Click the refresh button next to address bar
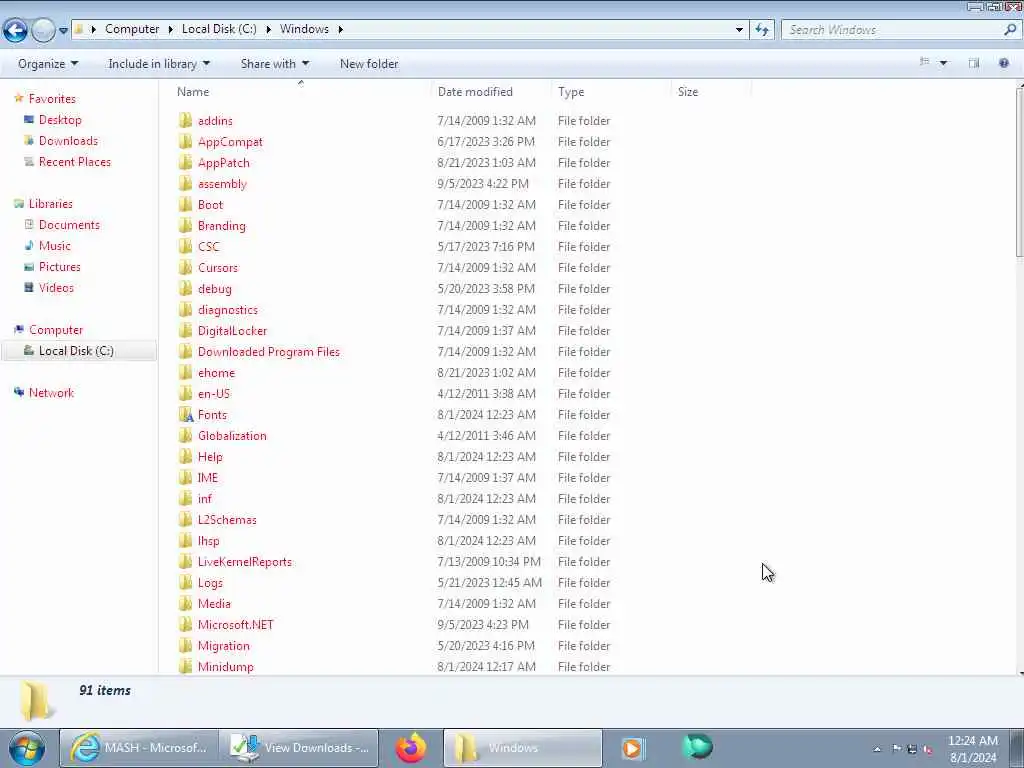1024x768 pixels. tap(762, 29)
